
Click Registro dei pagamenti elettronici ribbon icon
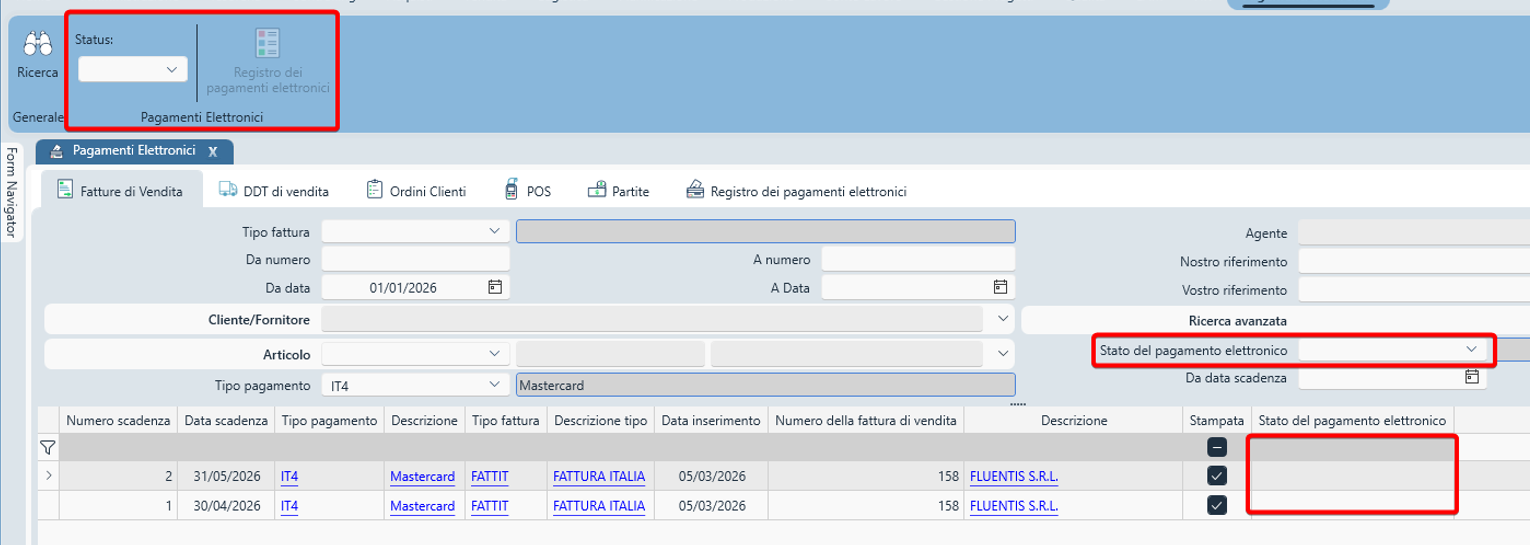pos(268,43)
